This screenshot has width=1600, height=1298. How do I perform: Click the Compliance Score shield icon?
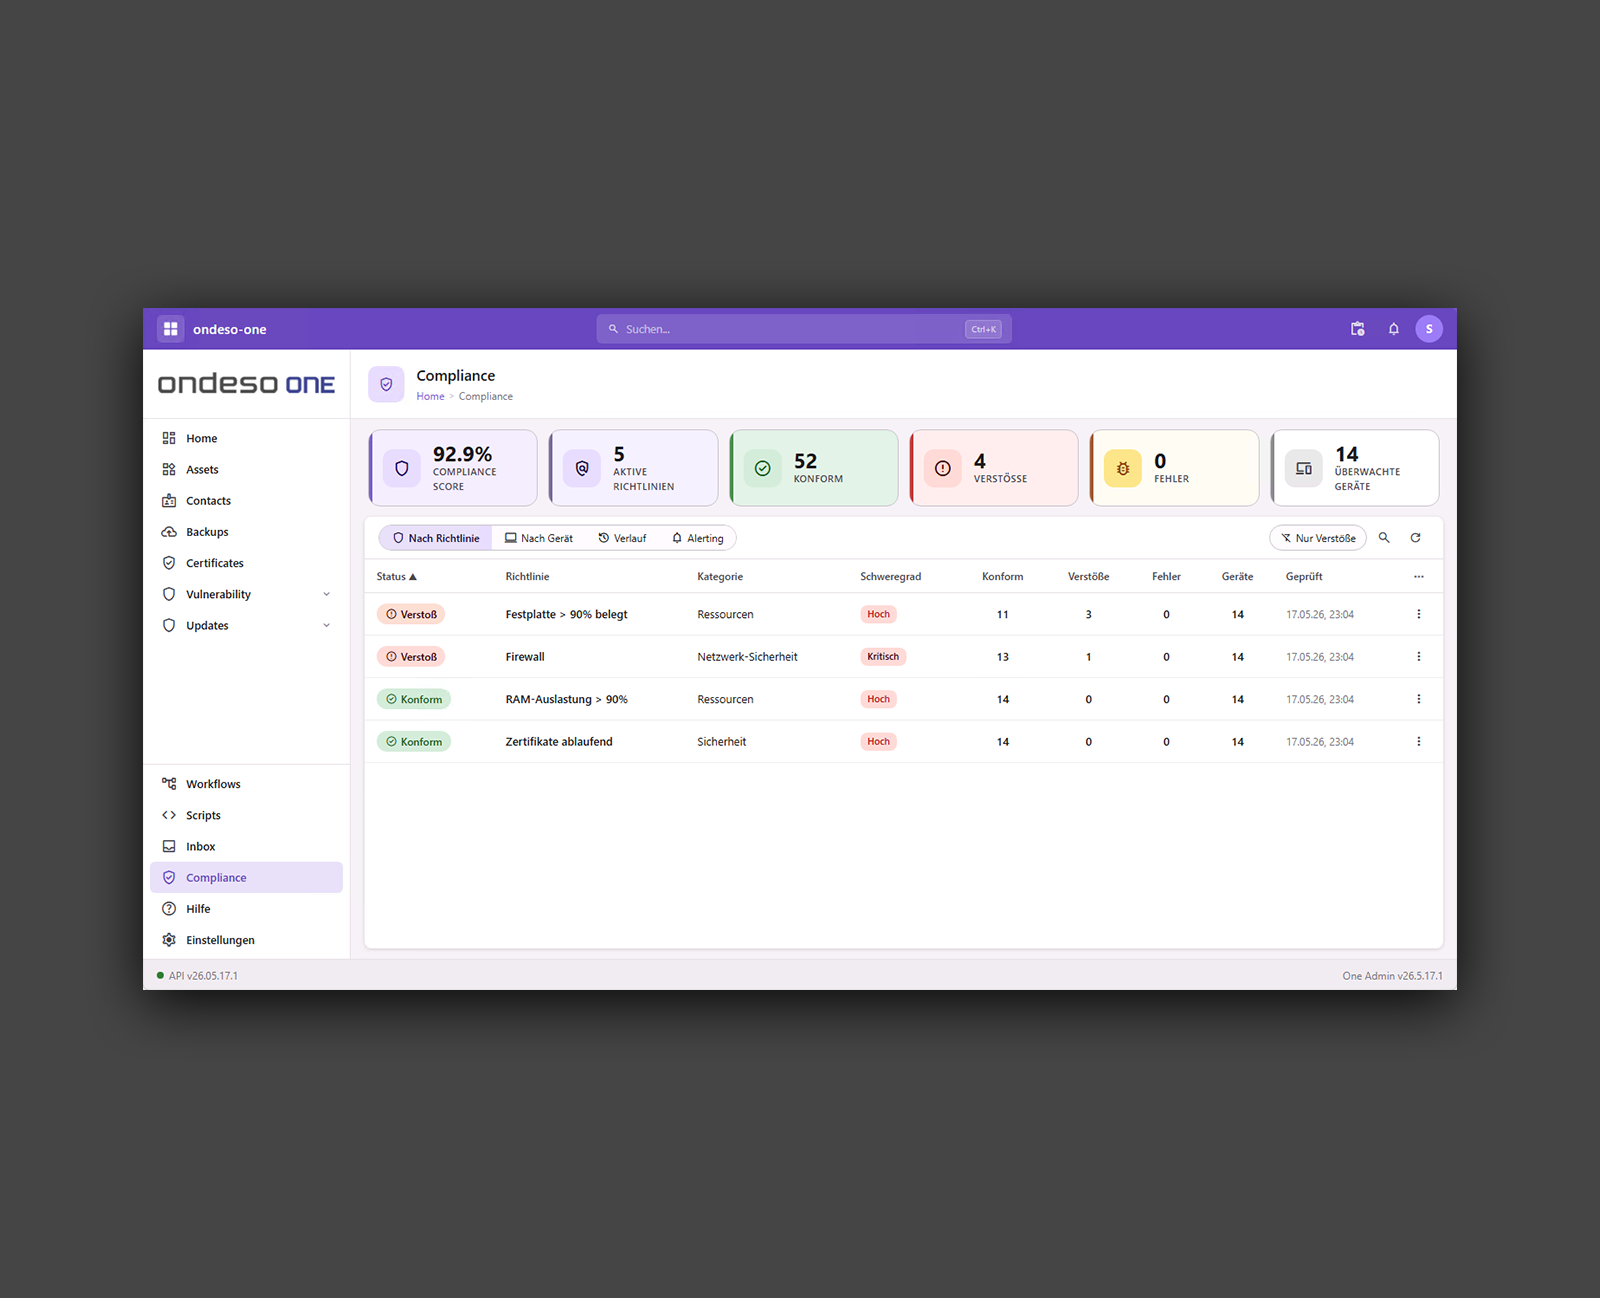(402, 468)
